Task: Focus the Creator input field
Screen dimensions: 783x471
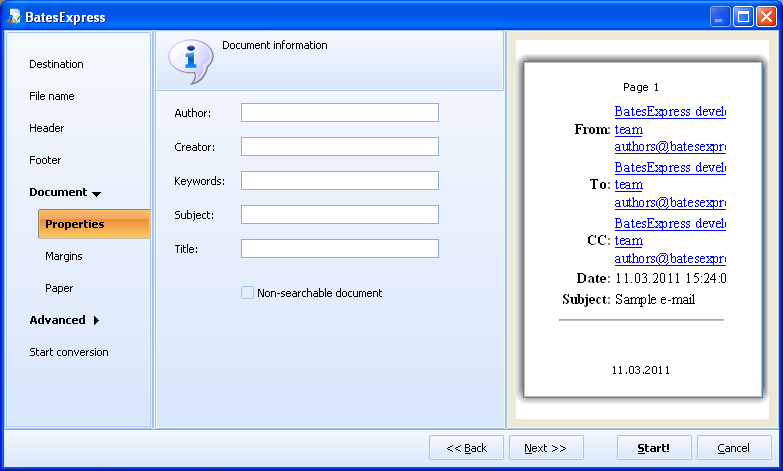Action: (340, 146)
